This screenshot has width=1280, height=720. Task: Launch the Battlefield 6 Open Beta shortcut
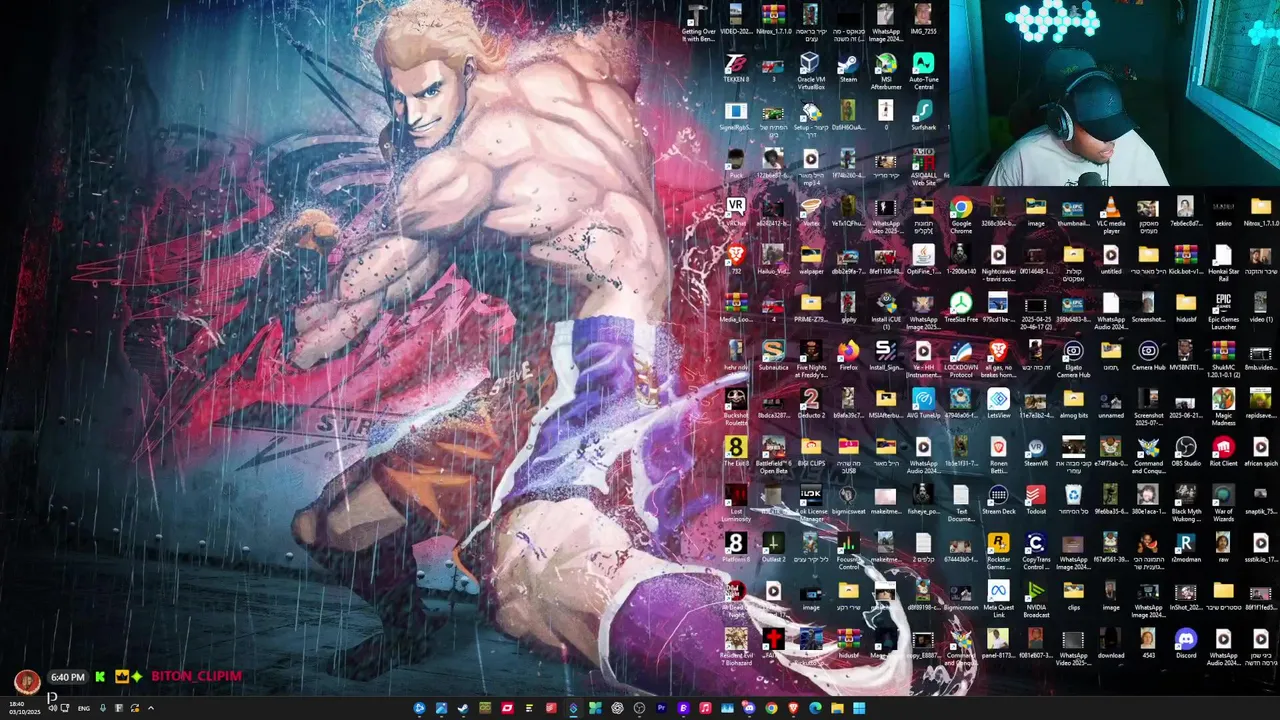coord(773,456)
